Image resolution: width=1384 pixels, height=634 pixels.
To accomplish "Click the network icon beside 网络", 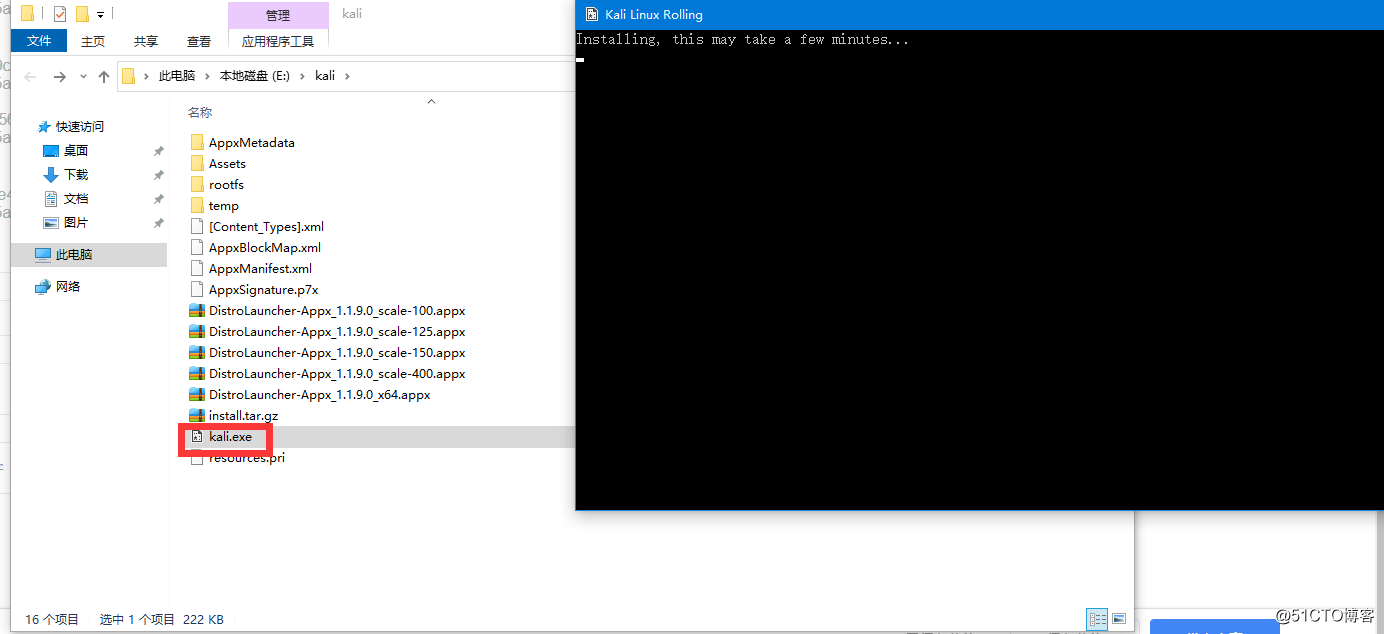I will (42, 286).
